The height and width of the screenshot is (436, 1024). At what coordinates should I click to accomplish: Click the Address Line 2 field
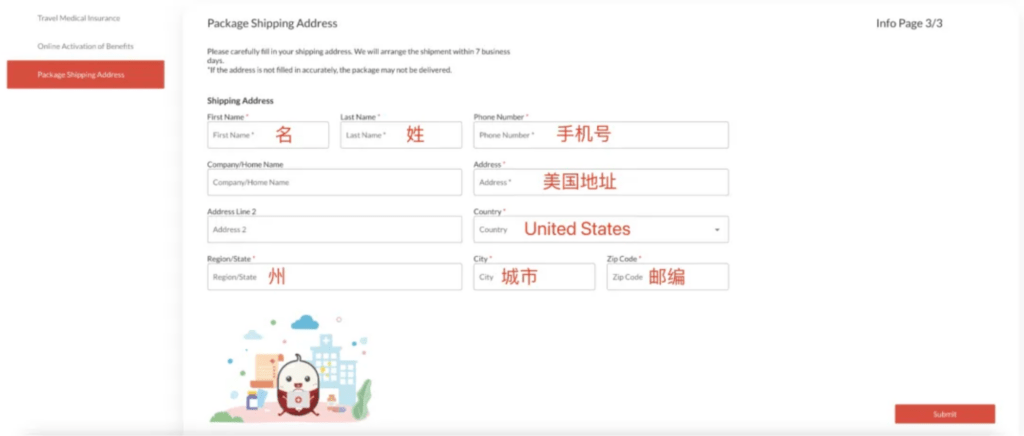(334, 230)
